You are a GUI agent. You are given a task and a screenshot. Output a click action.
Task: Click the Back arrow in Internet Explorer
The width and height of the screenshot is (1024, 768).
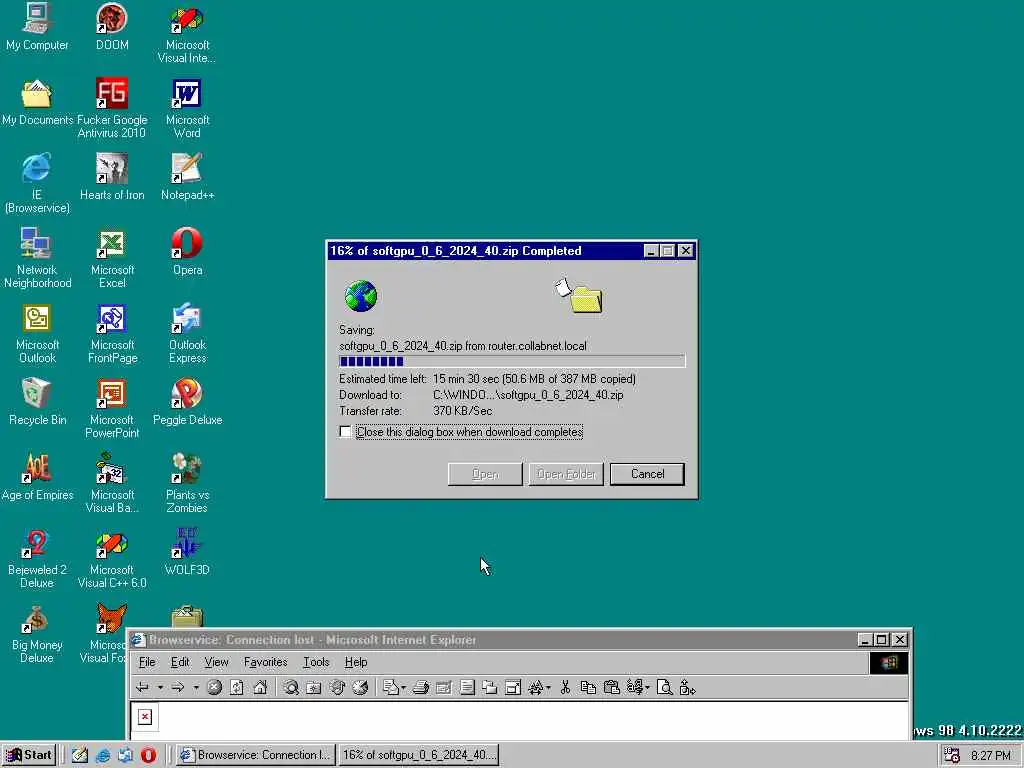point(142,687)
